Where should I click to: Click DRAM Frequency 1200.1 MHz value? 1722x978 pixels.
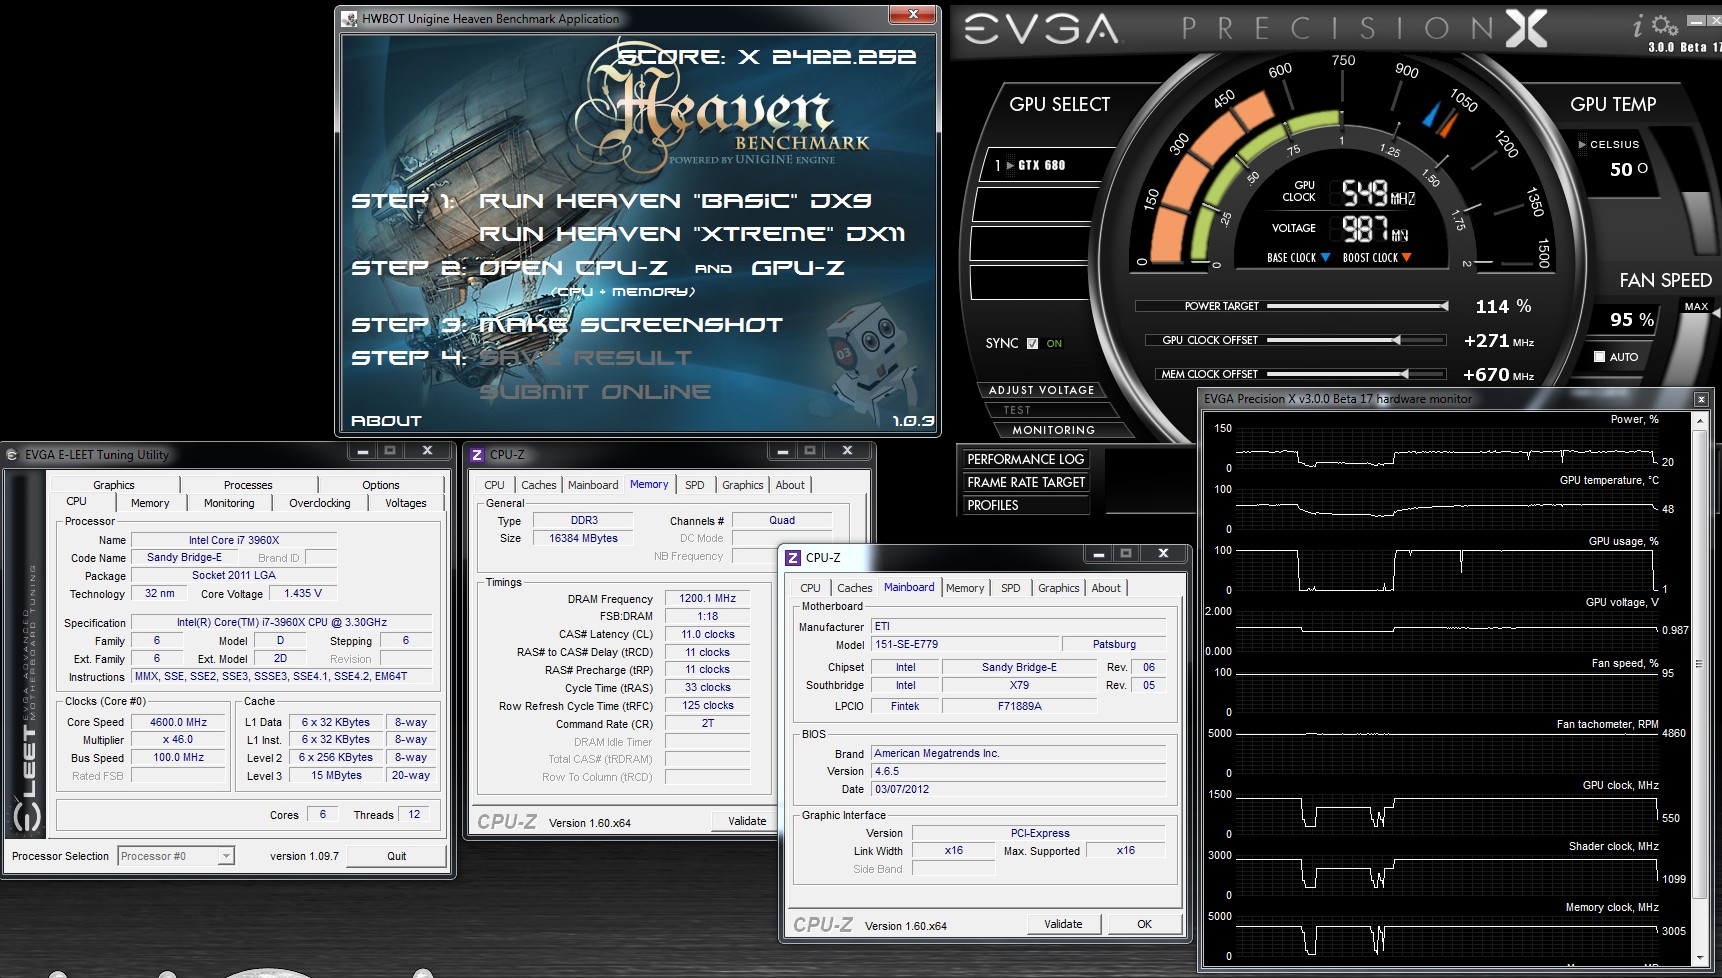click(x=707, y=598)
